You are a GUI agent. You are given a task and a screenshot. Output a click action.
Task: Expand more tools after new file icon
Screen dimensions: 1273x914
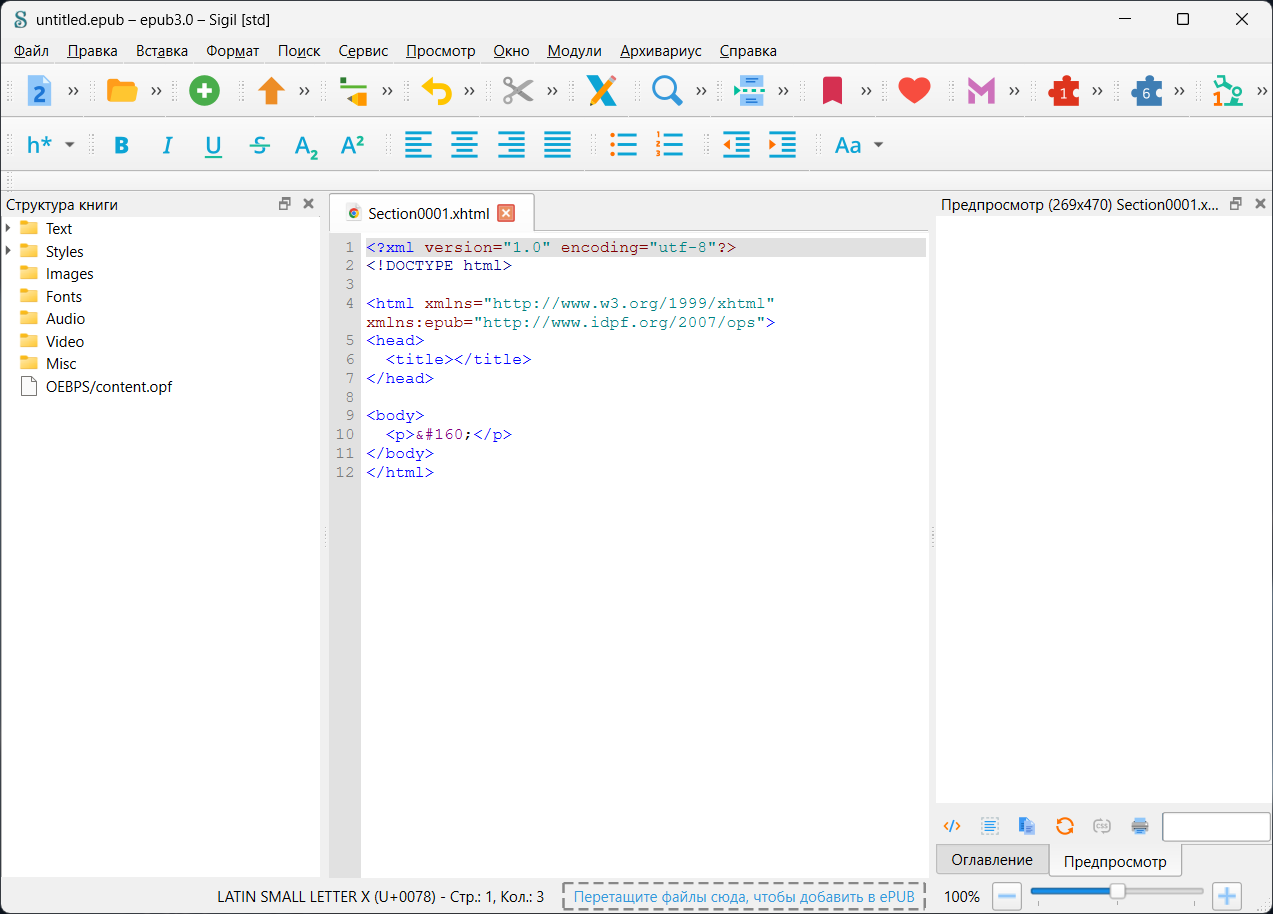[73, 91]
